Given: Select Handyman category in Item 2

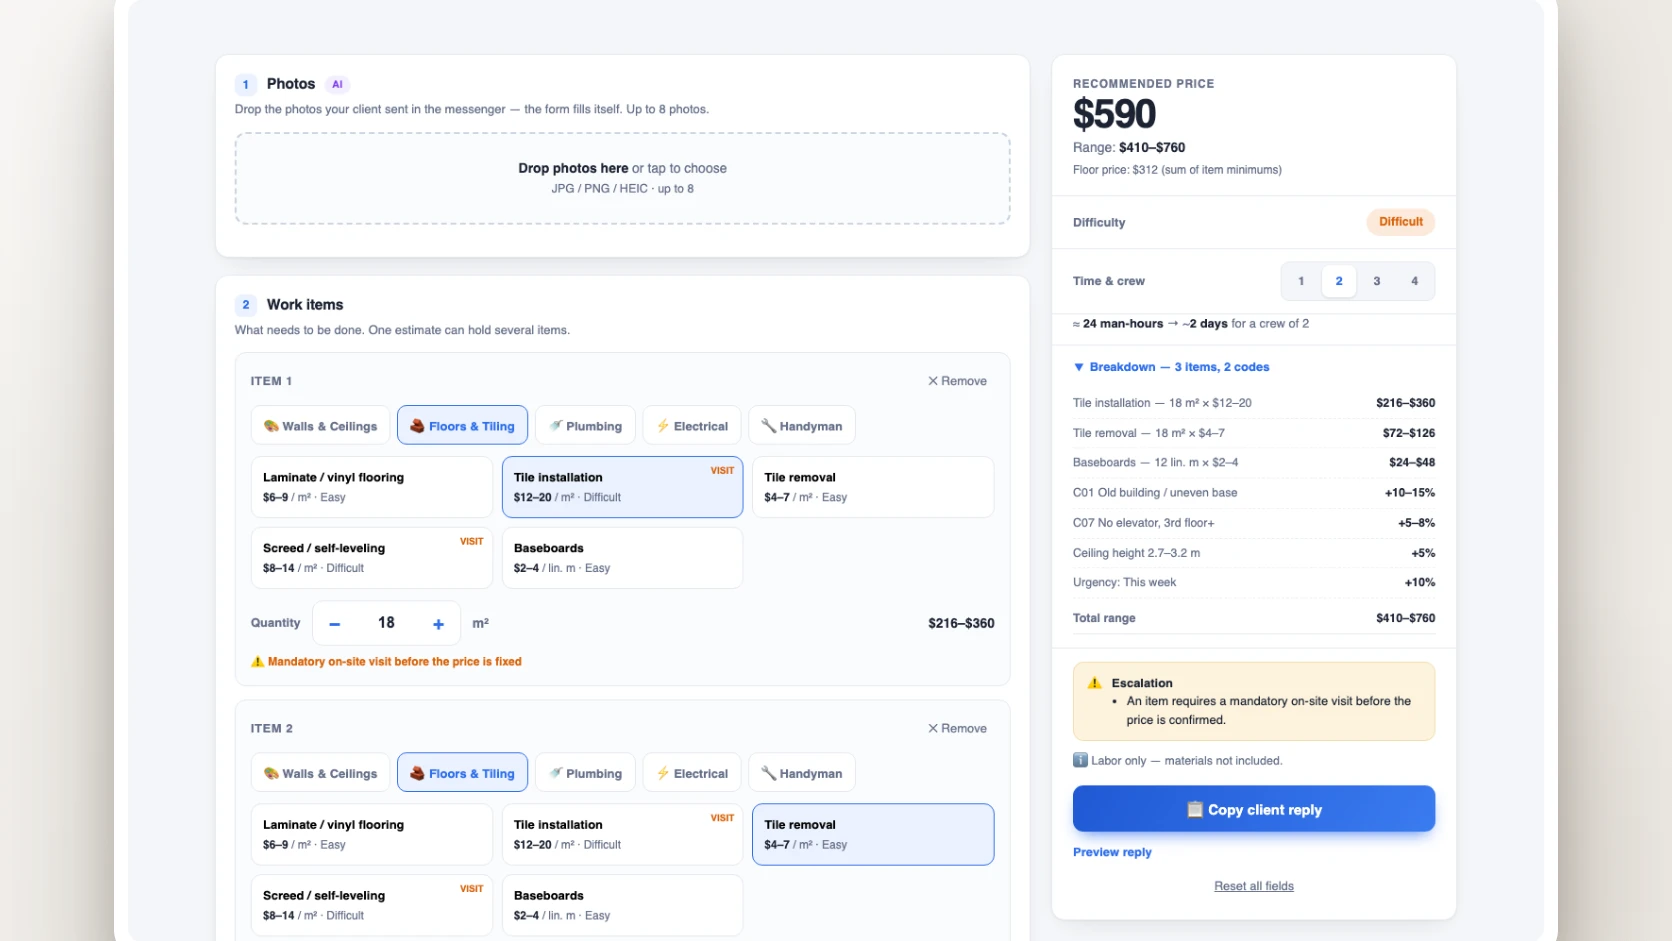Looking at the screenshot, I should point(802,773).
